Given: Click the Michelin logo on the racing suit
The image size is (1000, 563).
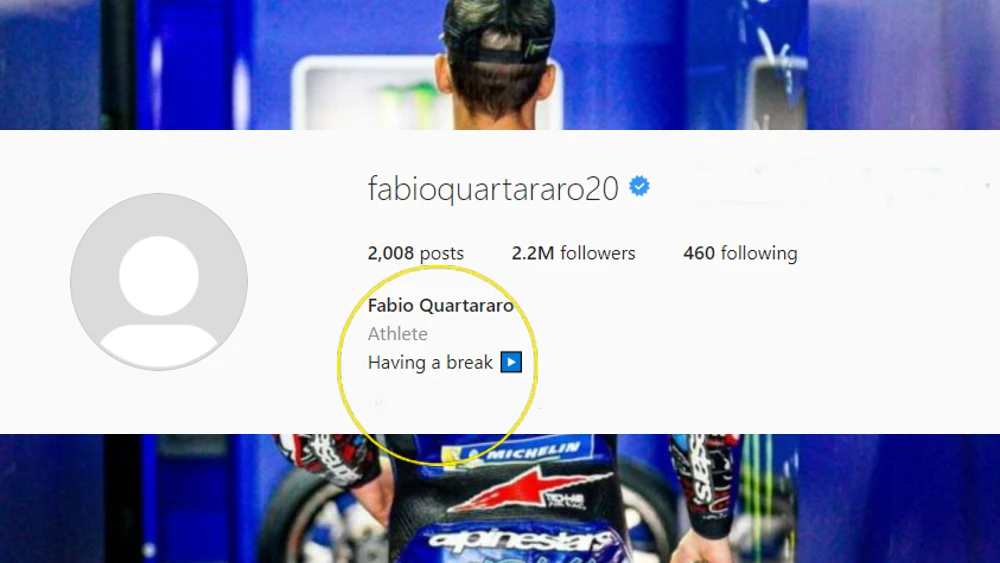Looking at the screenshot, I should pos(518,453).
